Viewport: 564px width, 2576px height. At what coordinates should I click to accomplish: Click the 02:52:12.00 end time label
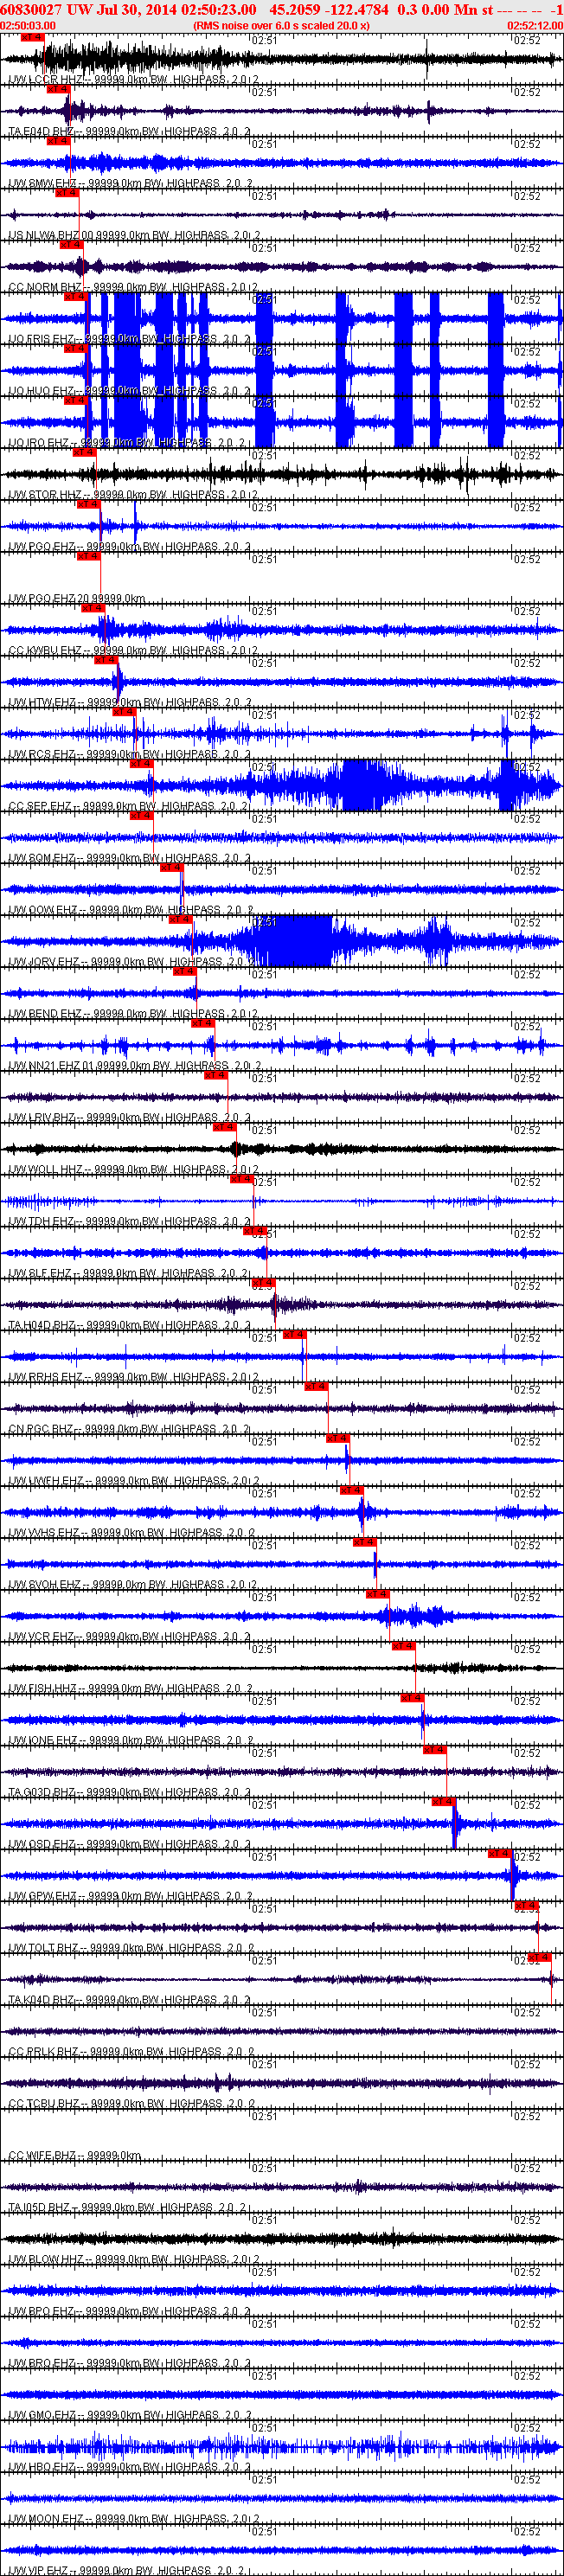tap(535, 25)
